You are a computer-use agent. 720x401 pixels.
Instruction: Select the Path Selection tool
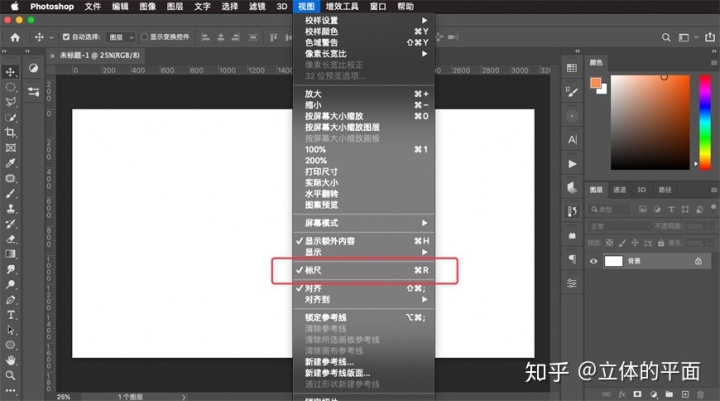(10, 330)
